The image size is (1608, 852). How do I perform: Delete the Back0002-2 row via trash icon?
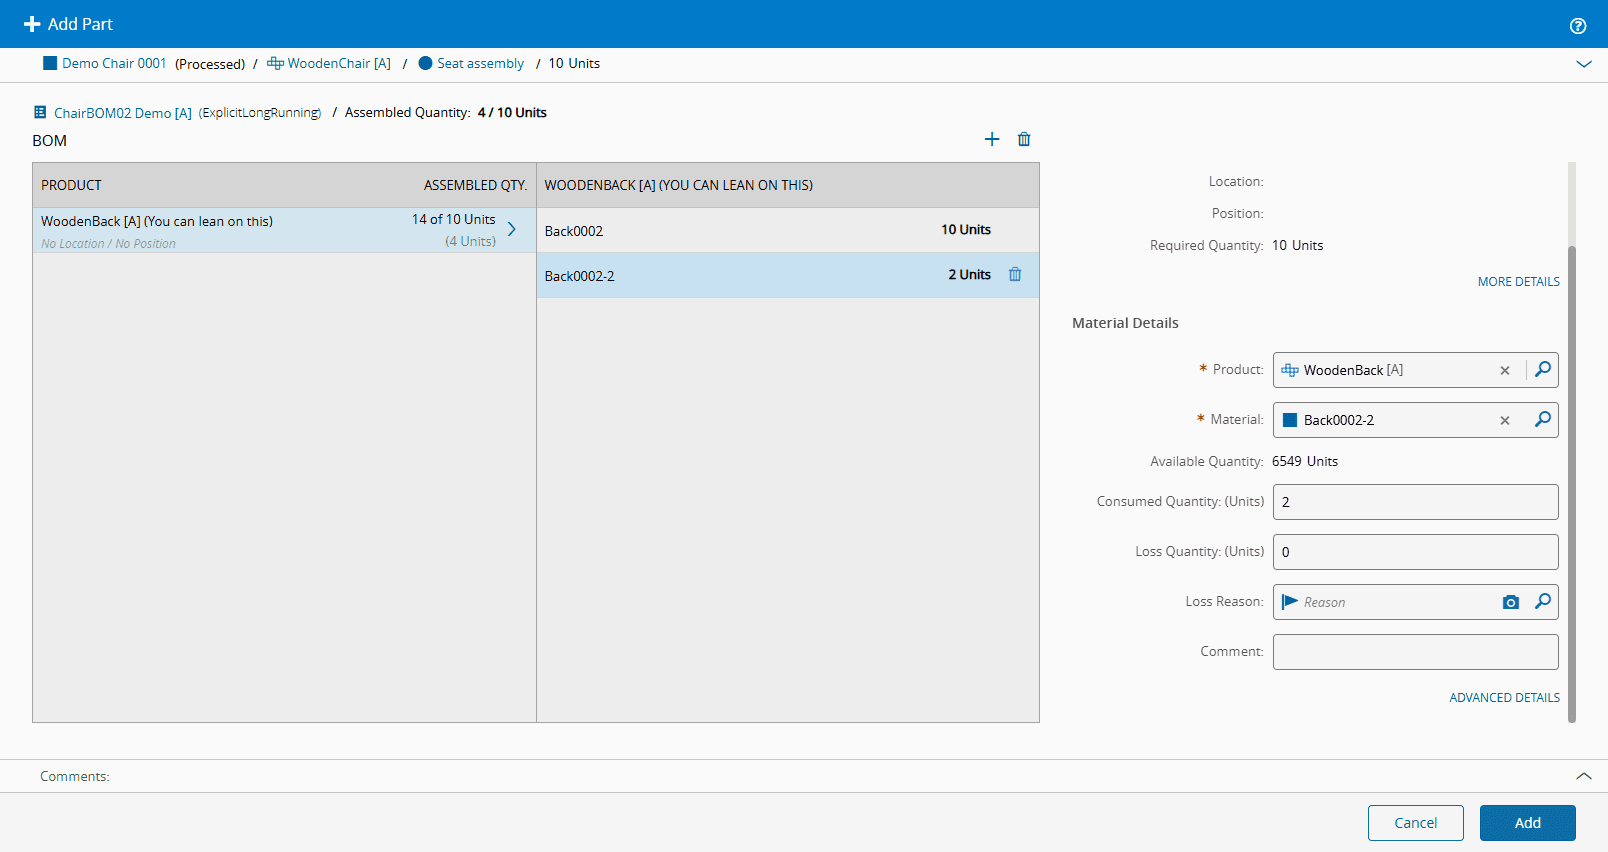click(1015, 275)
